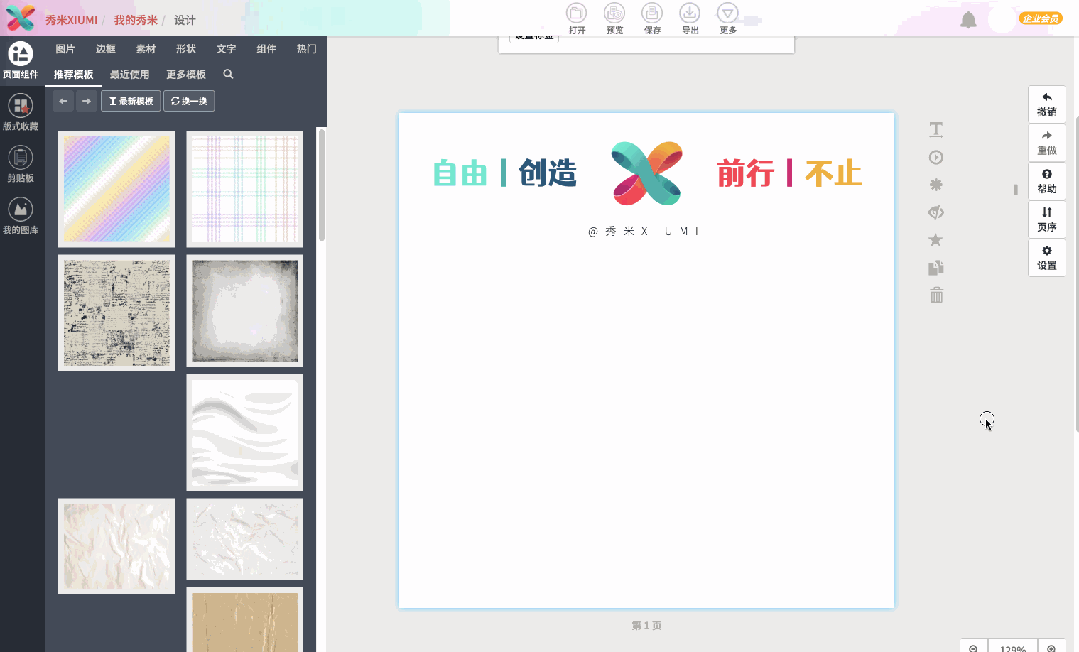
Task: Switch to the 形状 (Shapes) tab
Action: (186, 47)
